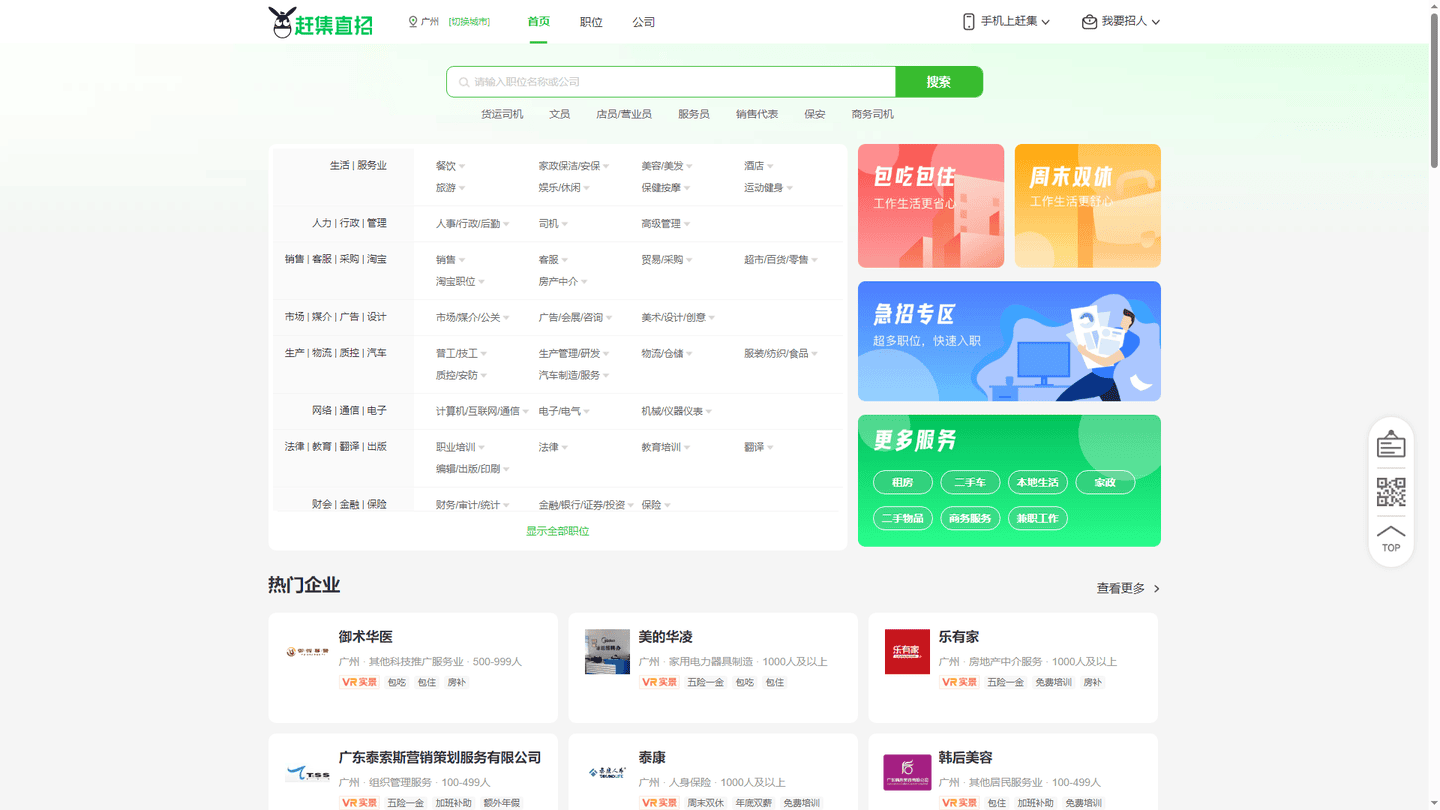Click the 美的华凌 company photo thumbnail
The height and width of the screenshot is (810, 1440).
click(608, 652)
